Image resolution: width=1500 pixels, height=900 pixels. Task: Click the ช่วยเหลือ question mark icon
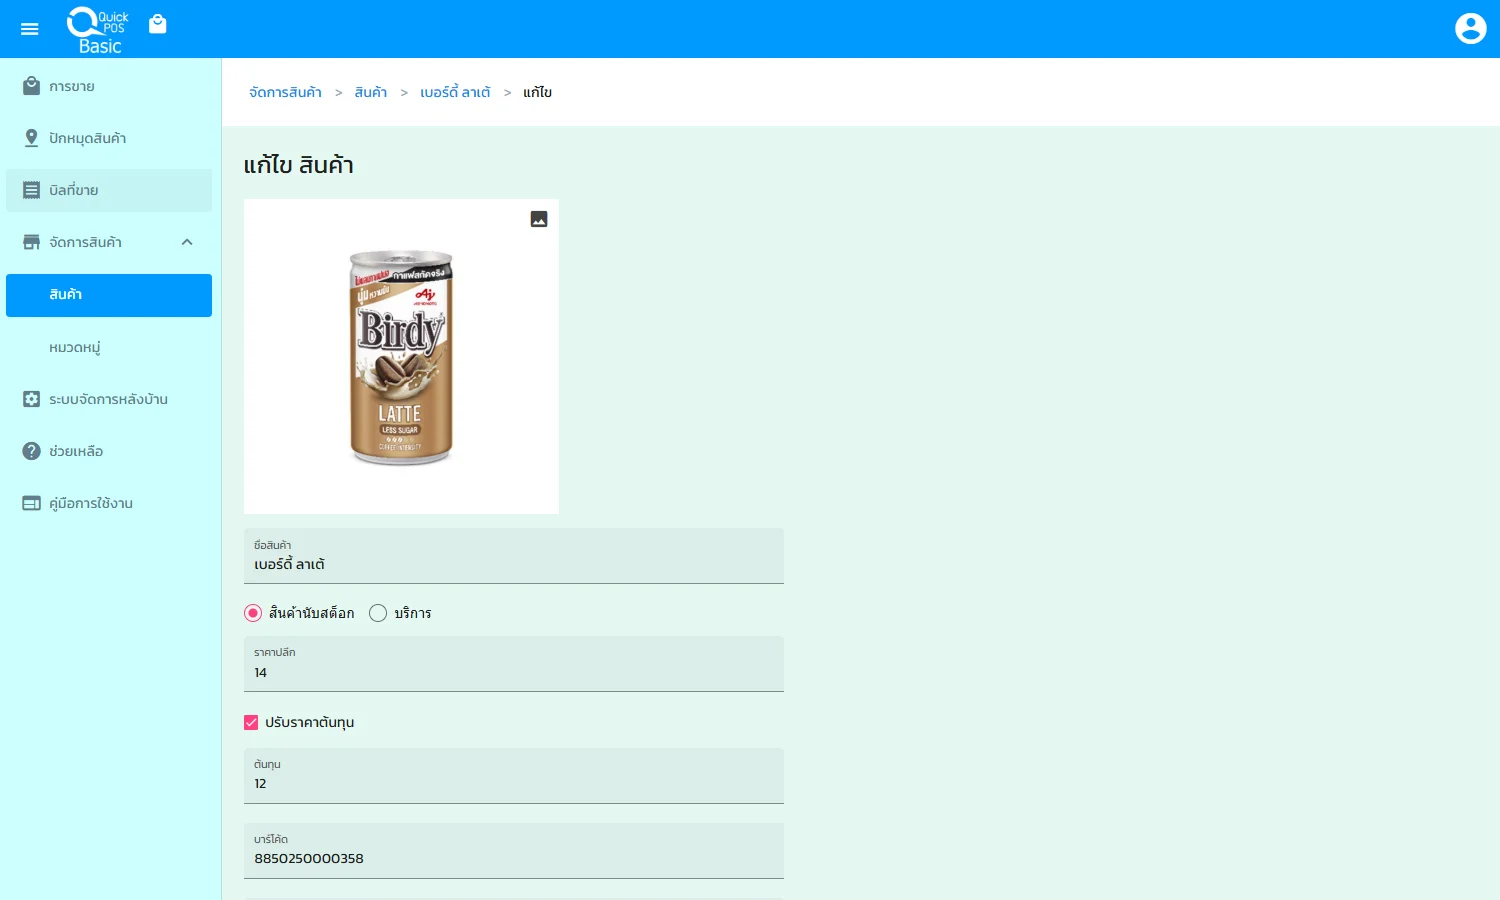point(31,451)
